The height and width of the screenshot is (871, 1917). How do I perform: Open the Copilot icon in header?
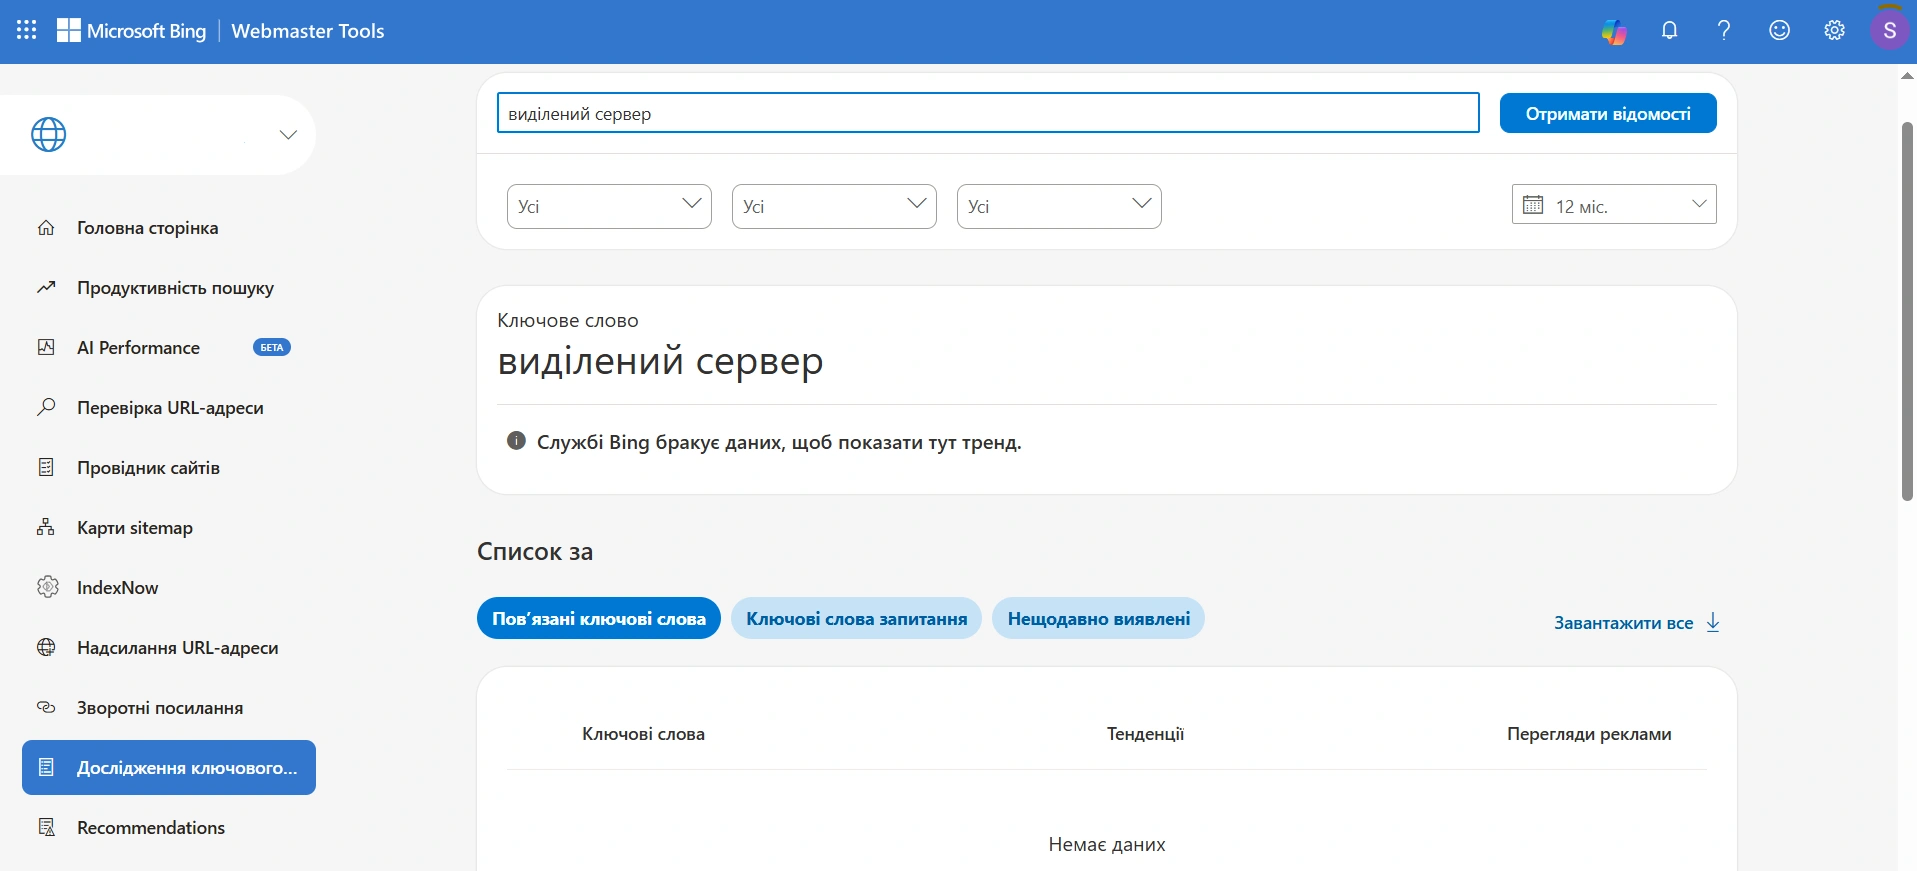(1614, 31)
